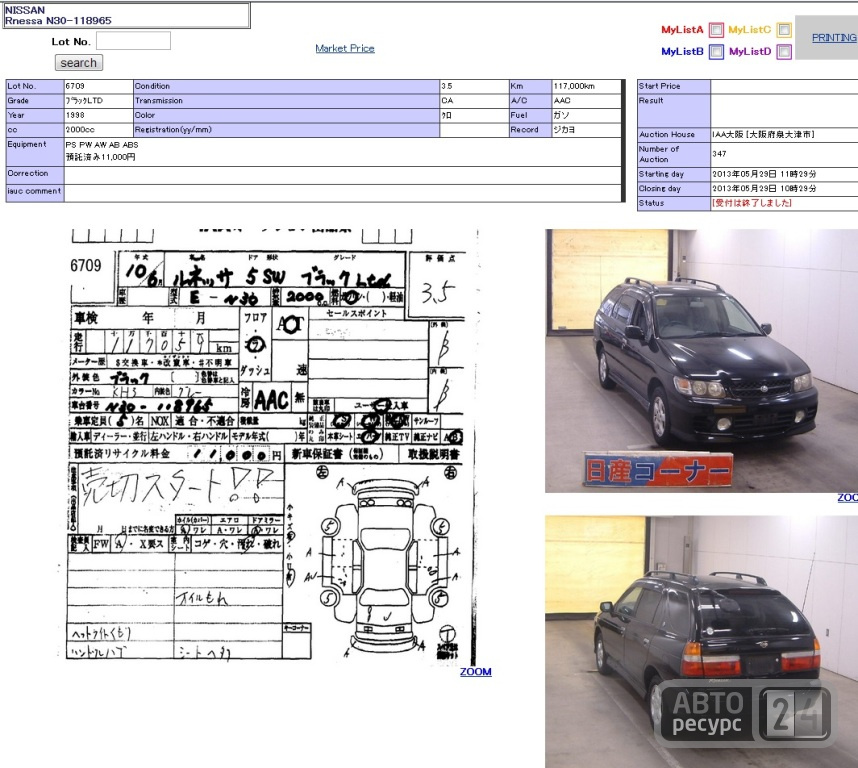Click the Correction row label
The height and width of the screenshot is (768, 858).
35,175
